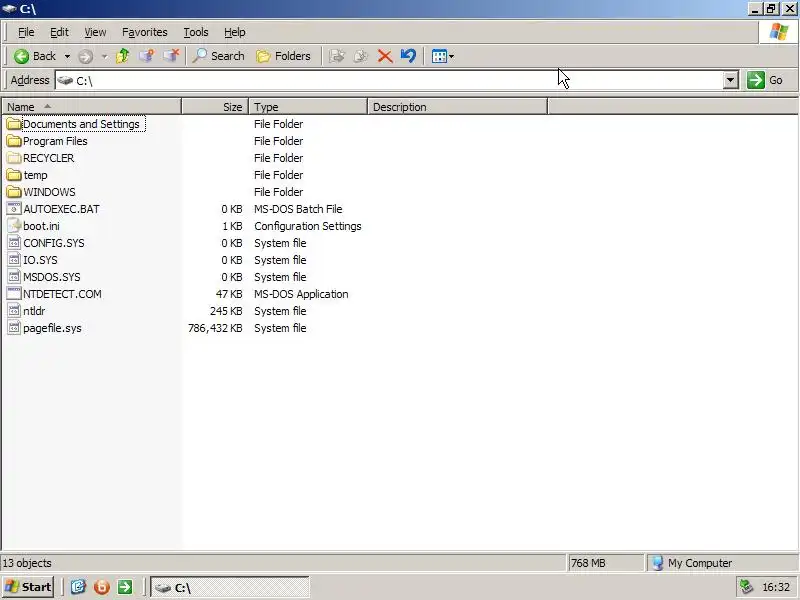Open the Tools menu
The image size is (800, 600).
point(196,32)
